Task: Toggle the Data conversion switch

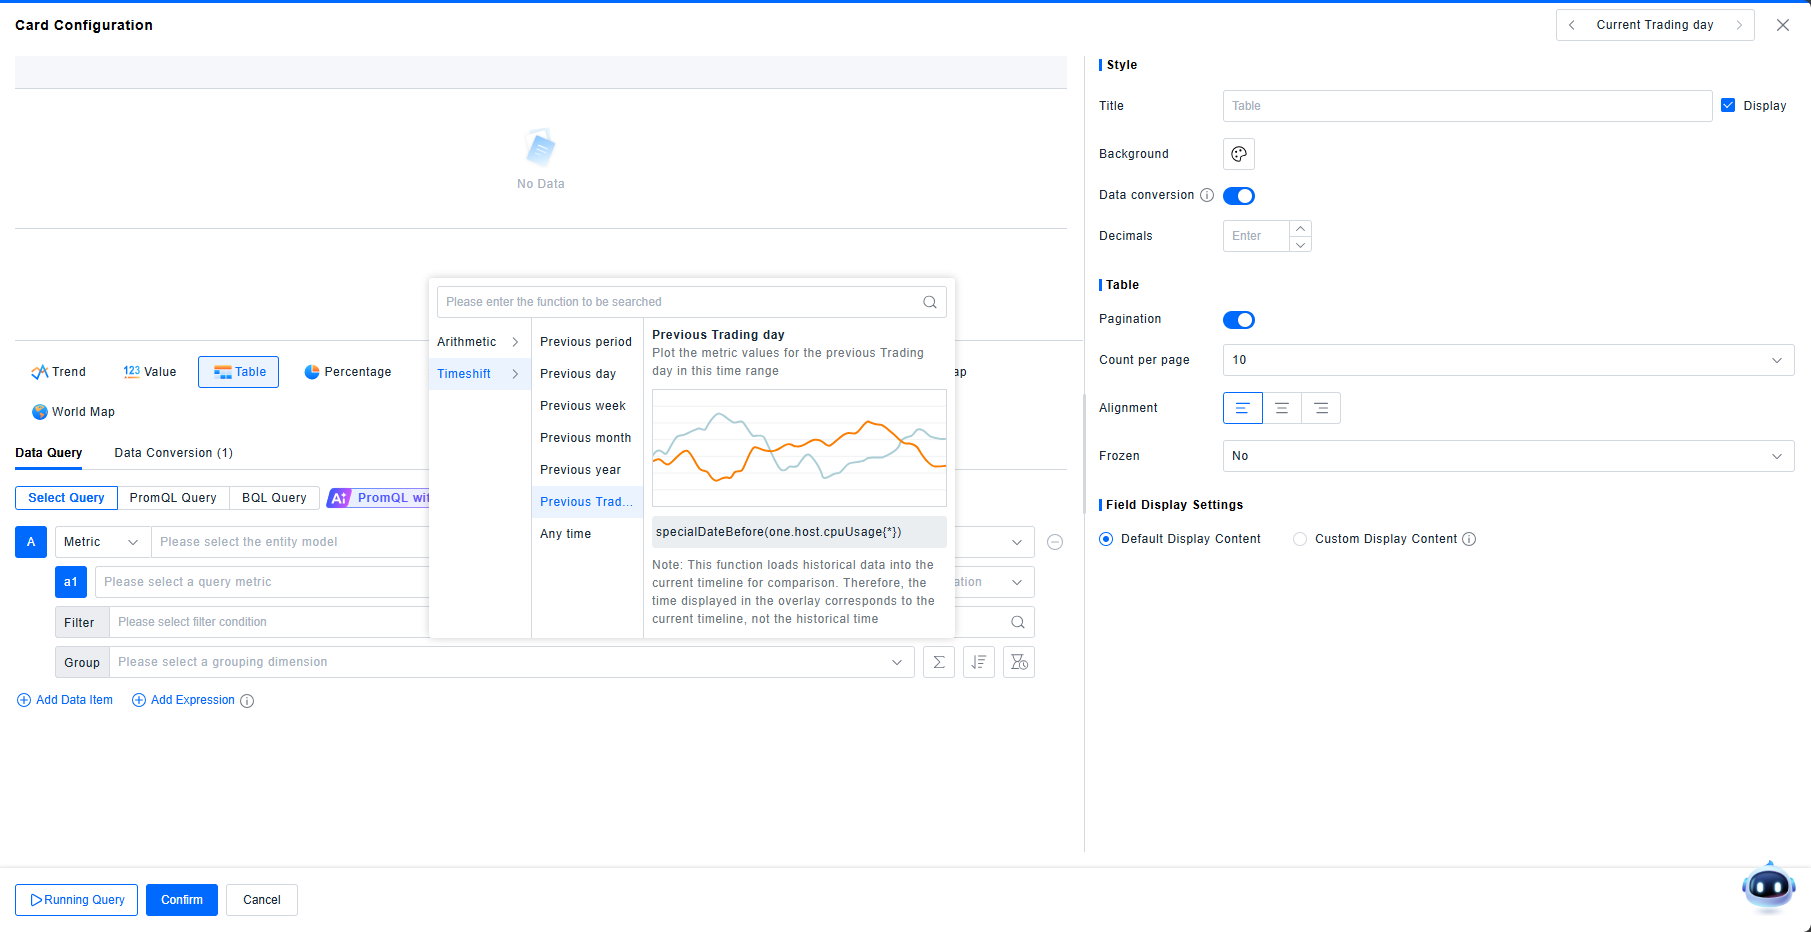Action: pos(1238,196)
